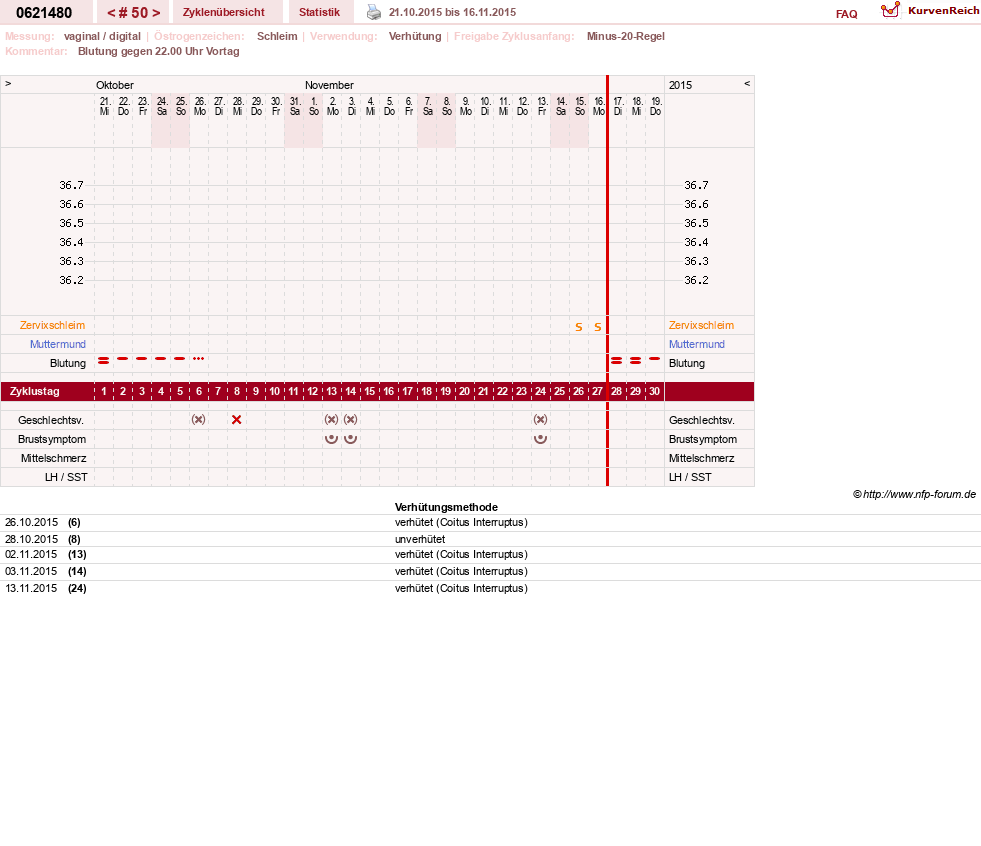The image size is (981, 846).
Task: Click the date column 16. Mo
Action: [598, 106]
